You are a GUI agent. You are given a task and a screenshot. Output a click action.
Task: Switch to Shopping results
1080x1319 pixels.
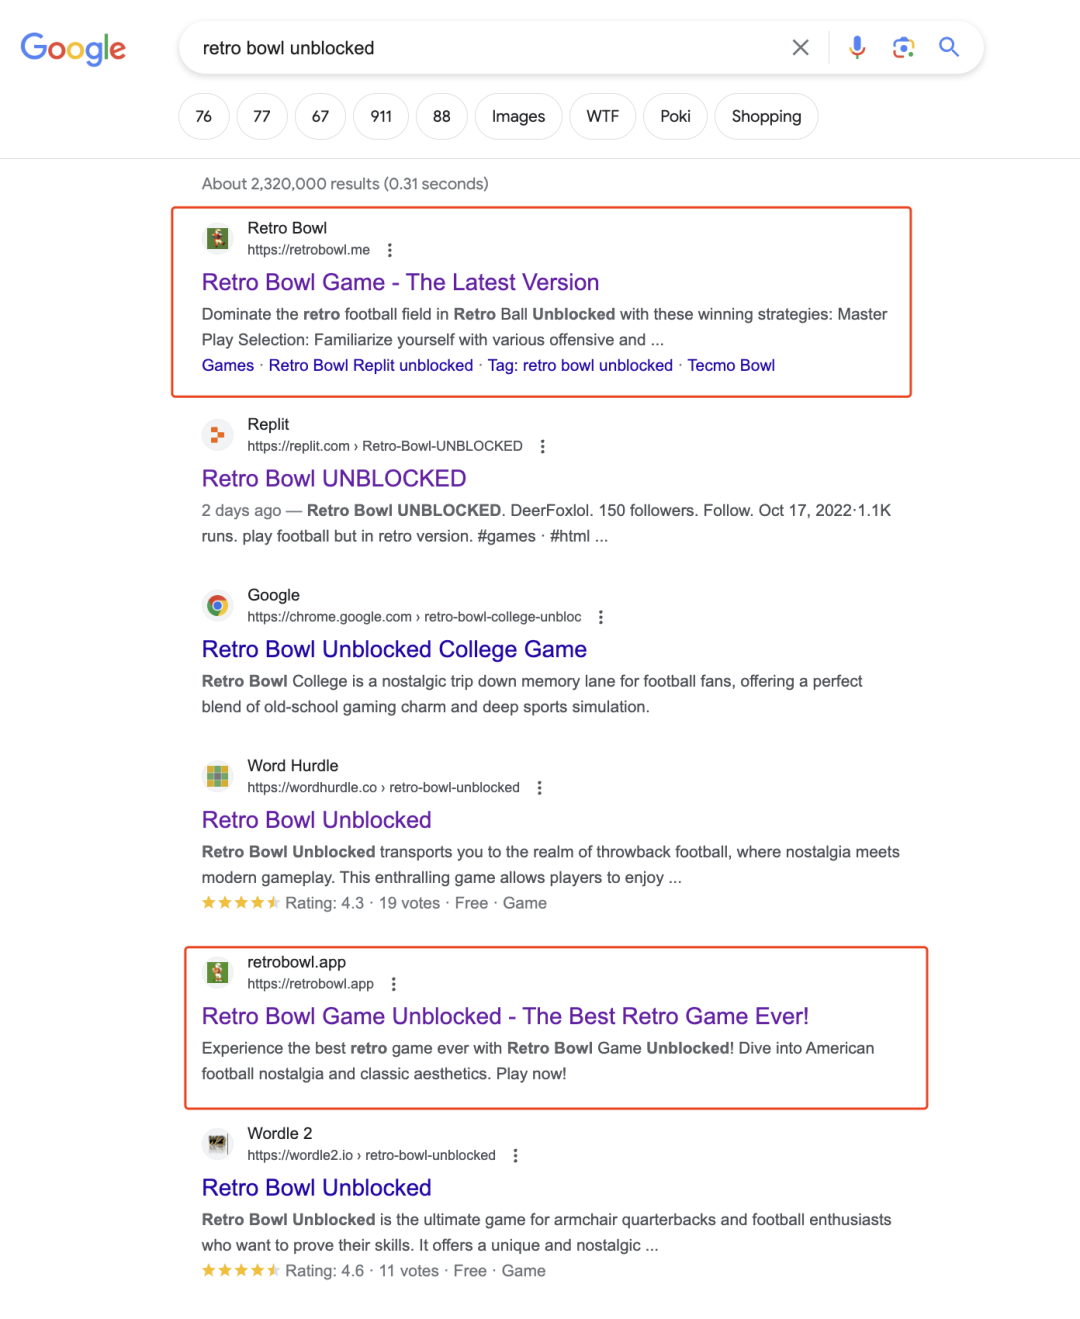(766, 116)
